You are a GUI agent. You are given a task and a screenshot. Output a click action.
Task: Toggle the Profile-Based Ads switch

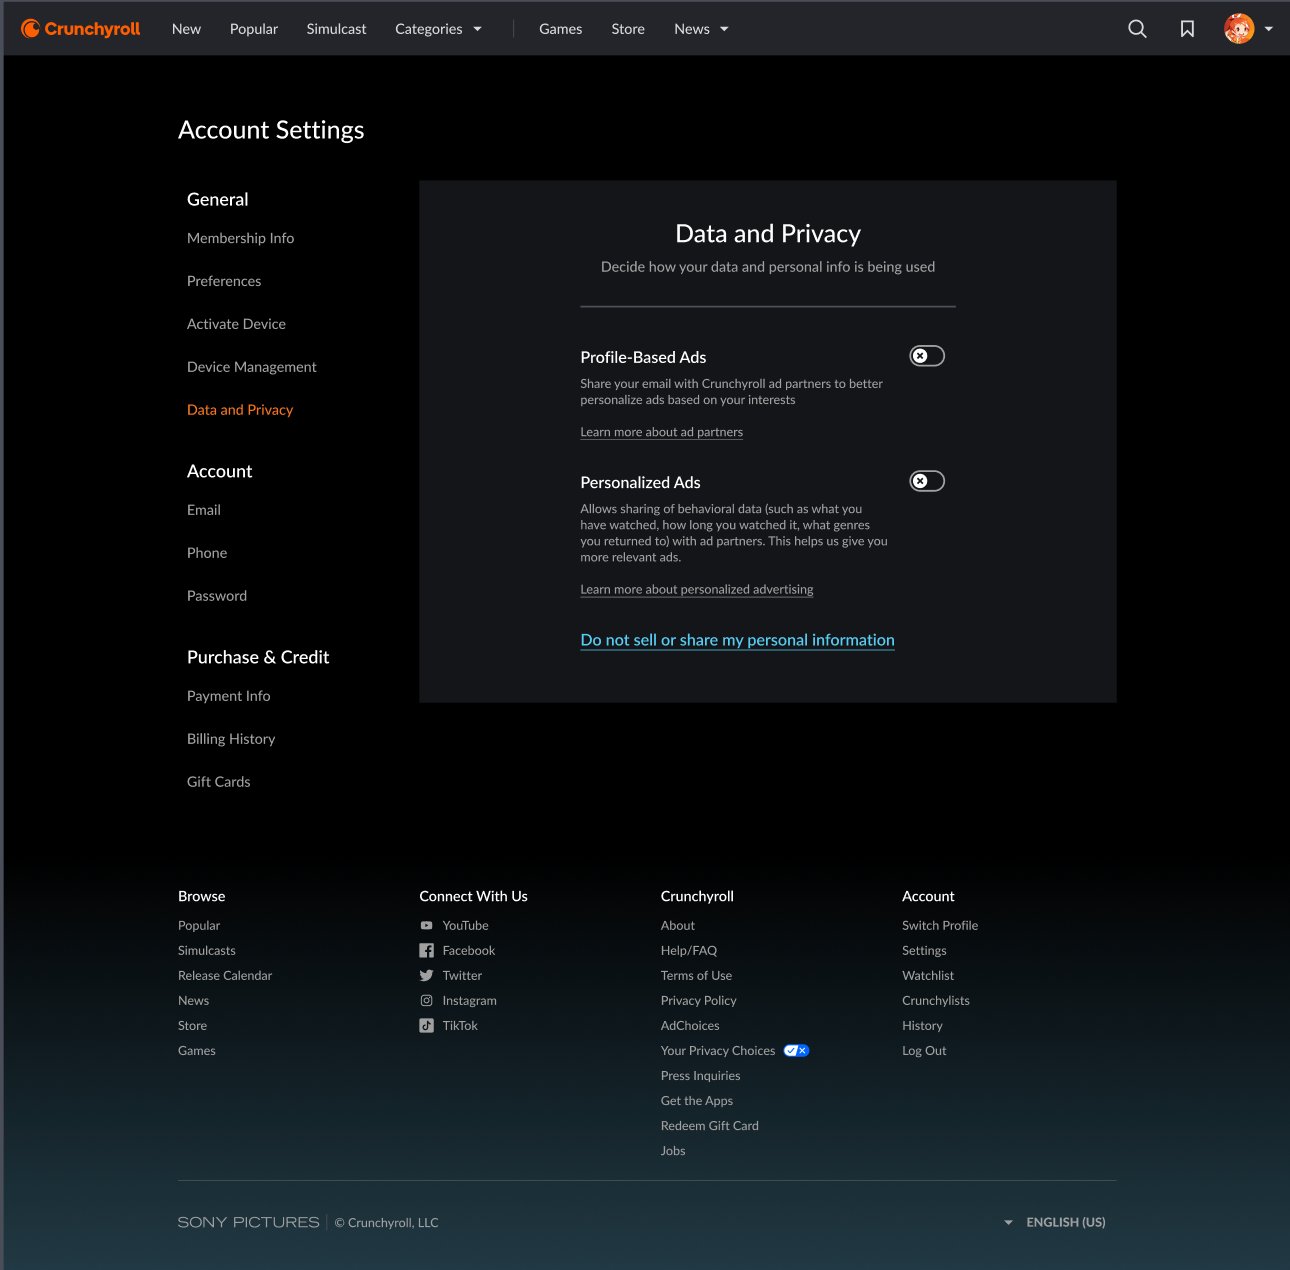[927, 356]
